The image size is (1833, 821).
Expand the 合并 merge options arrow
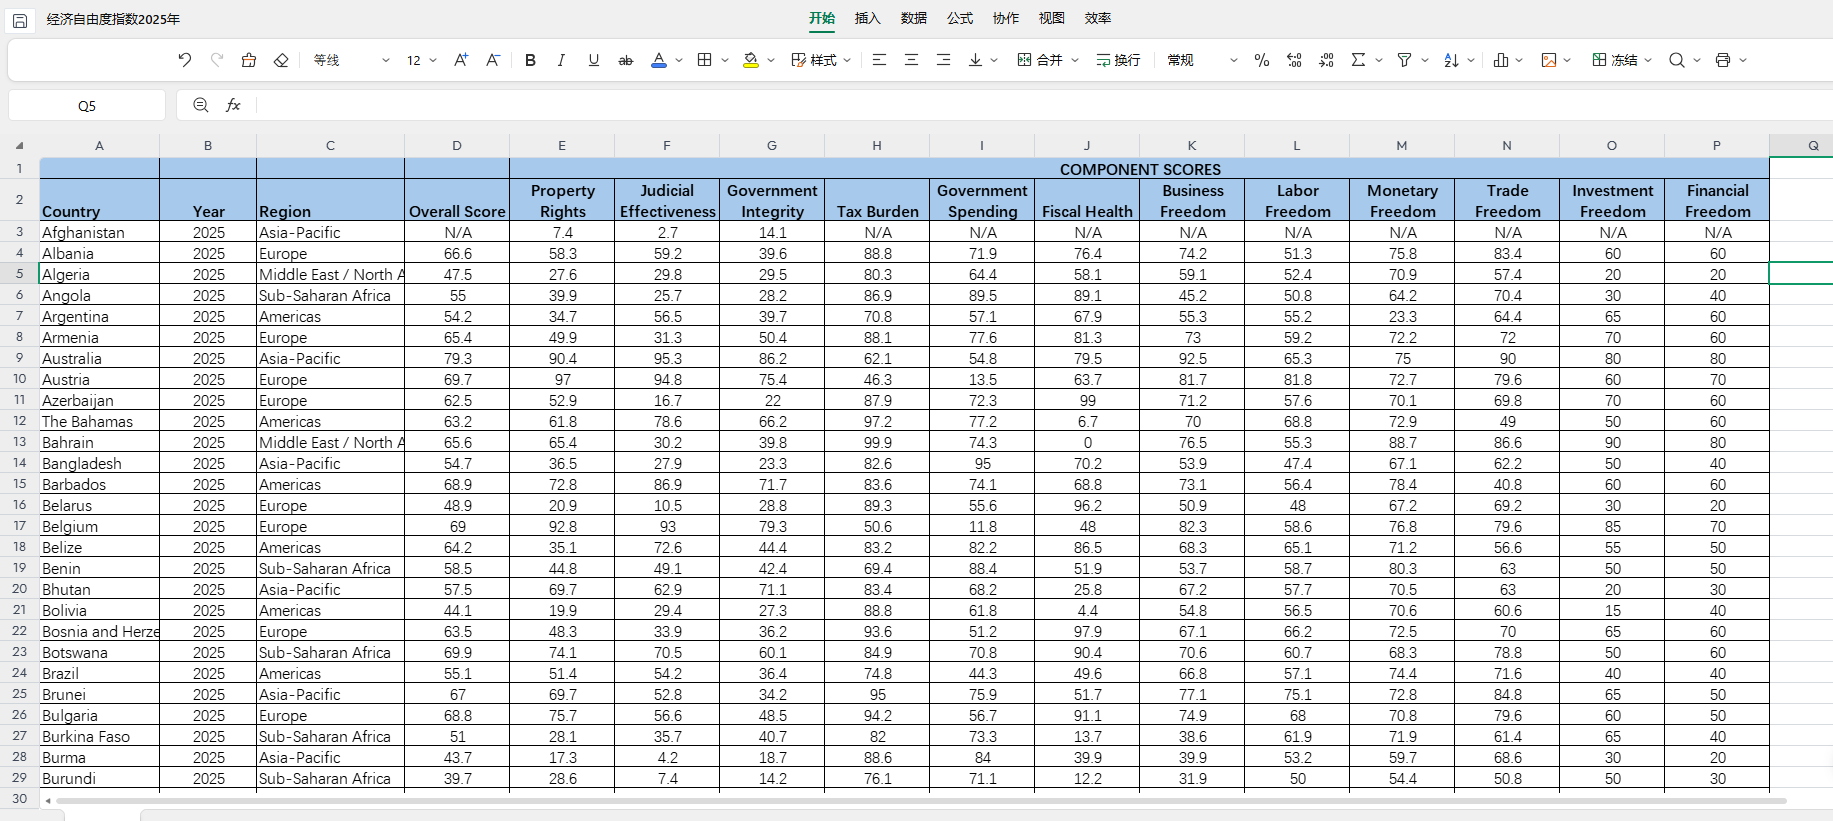pyautogui.click(x=1075, y=60)
